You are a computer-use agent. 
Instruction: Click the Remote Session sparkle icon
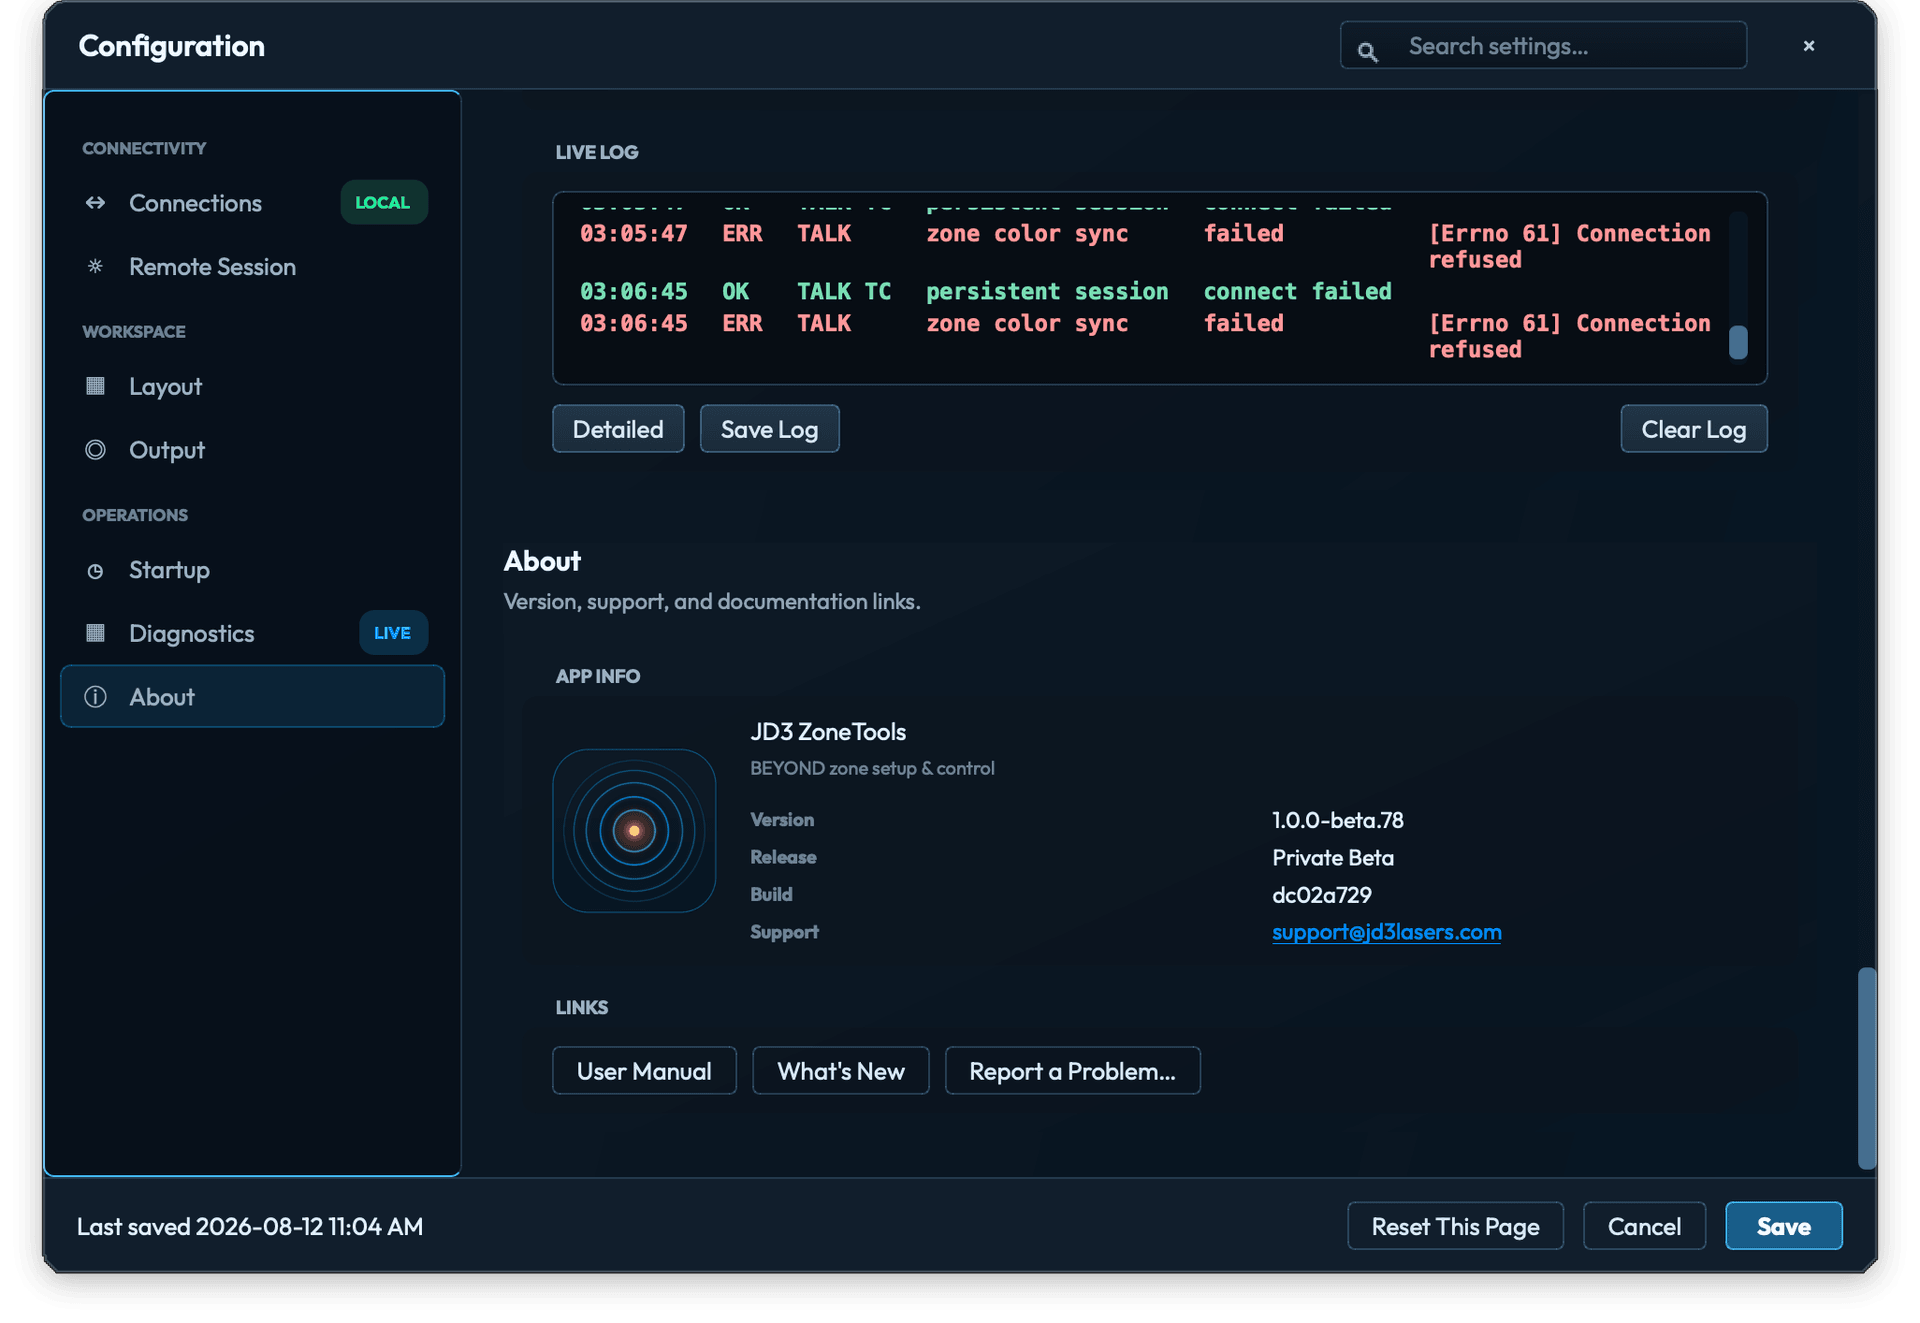95,266
